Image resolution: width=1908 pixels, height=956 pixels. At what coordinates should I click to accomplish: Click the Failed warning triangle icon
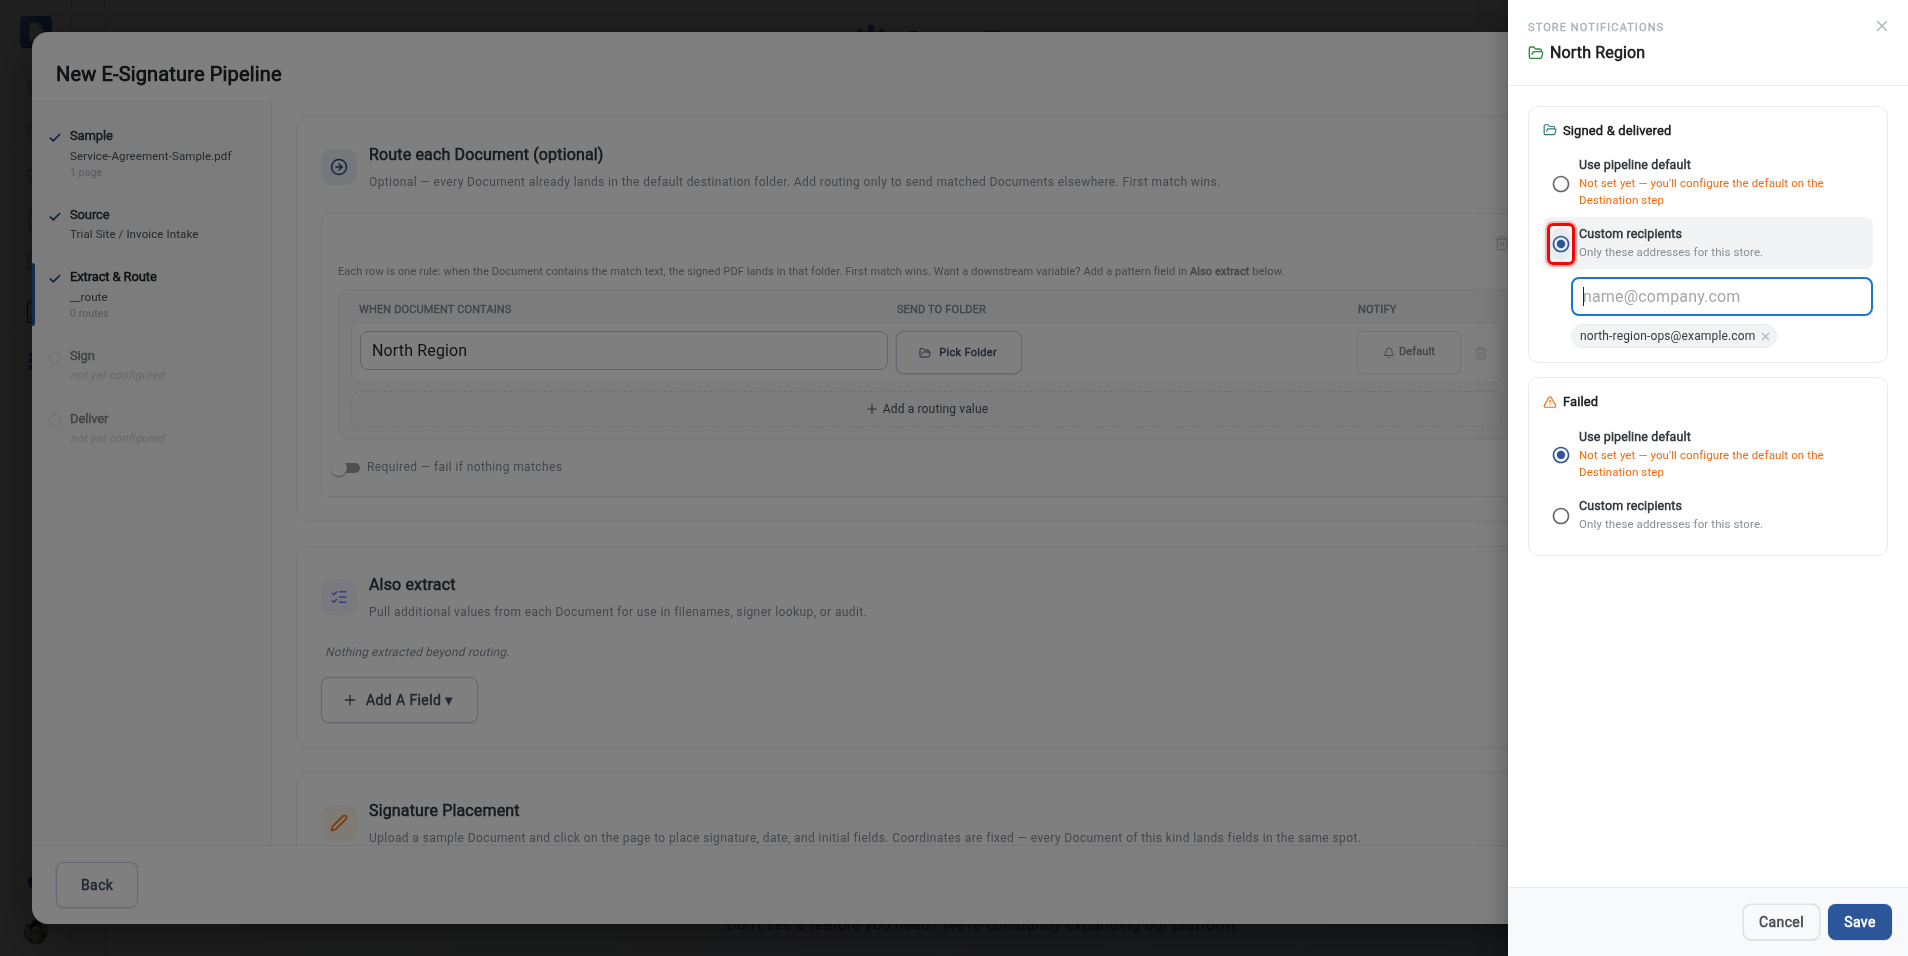click(1550, 402)
